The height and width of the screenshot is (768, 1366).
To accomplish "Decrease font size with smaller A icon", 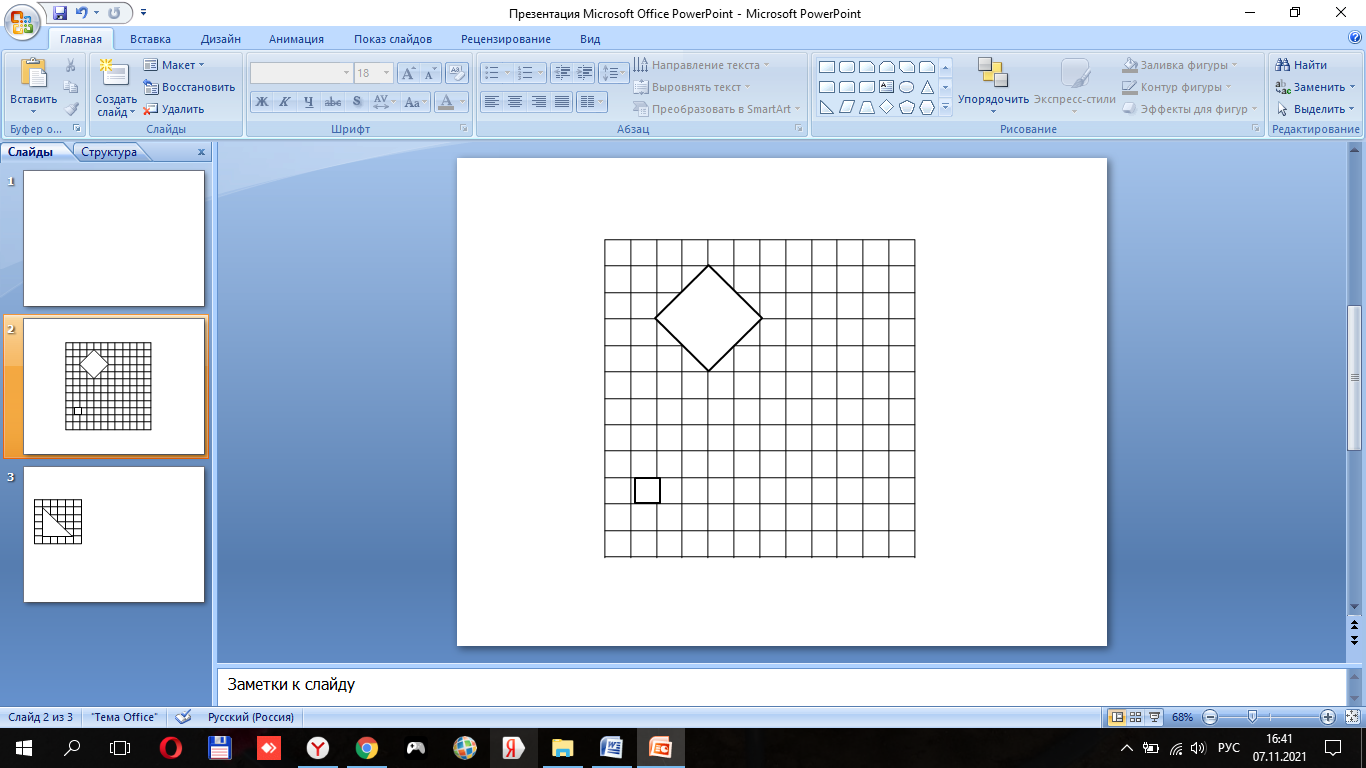I will 430,73.
